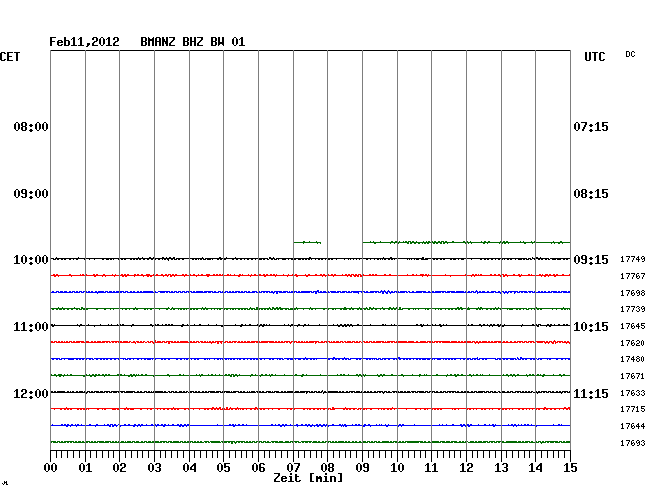The height and width of the screenshot is (494, 650).
Task: Click minute tick label 09
Action: click(x=362, y=468)
